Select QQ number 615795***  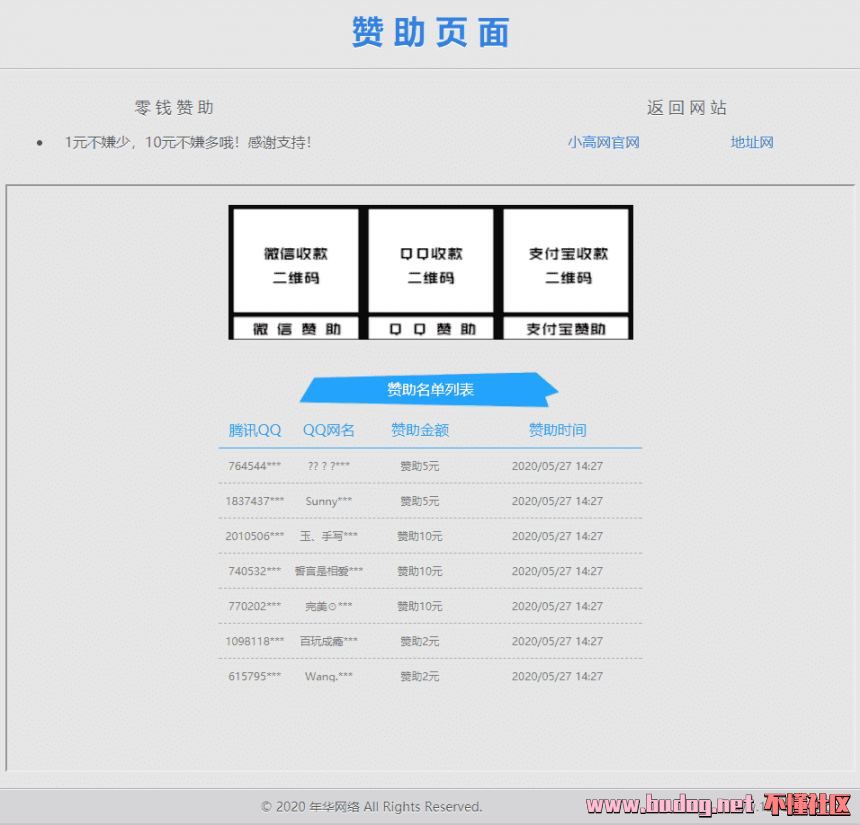[254, 677]
